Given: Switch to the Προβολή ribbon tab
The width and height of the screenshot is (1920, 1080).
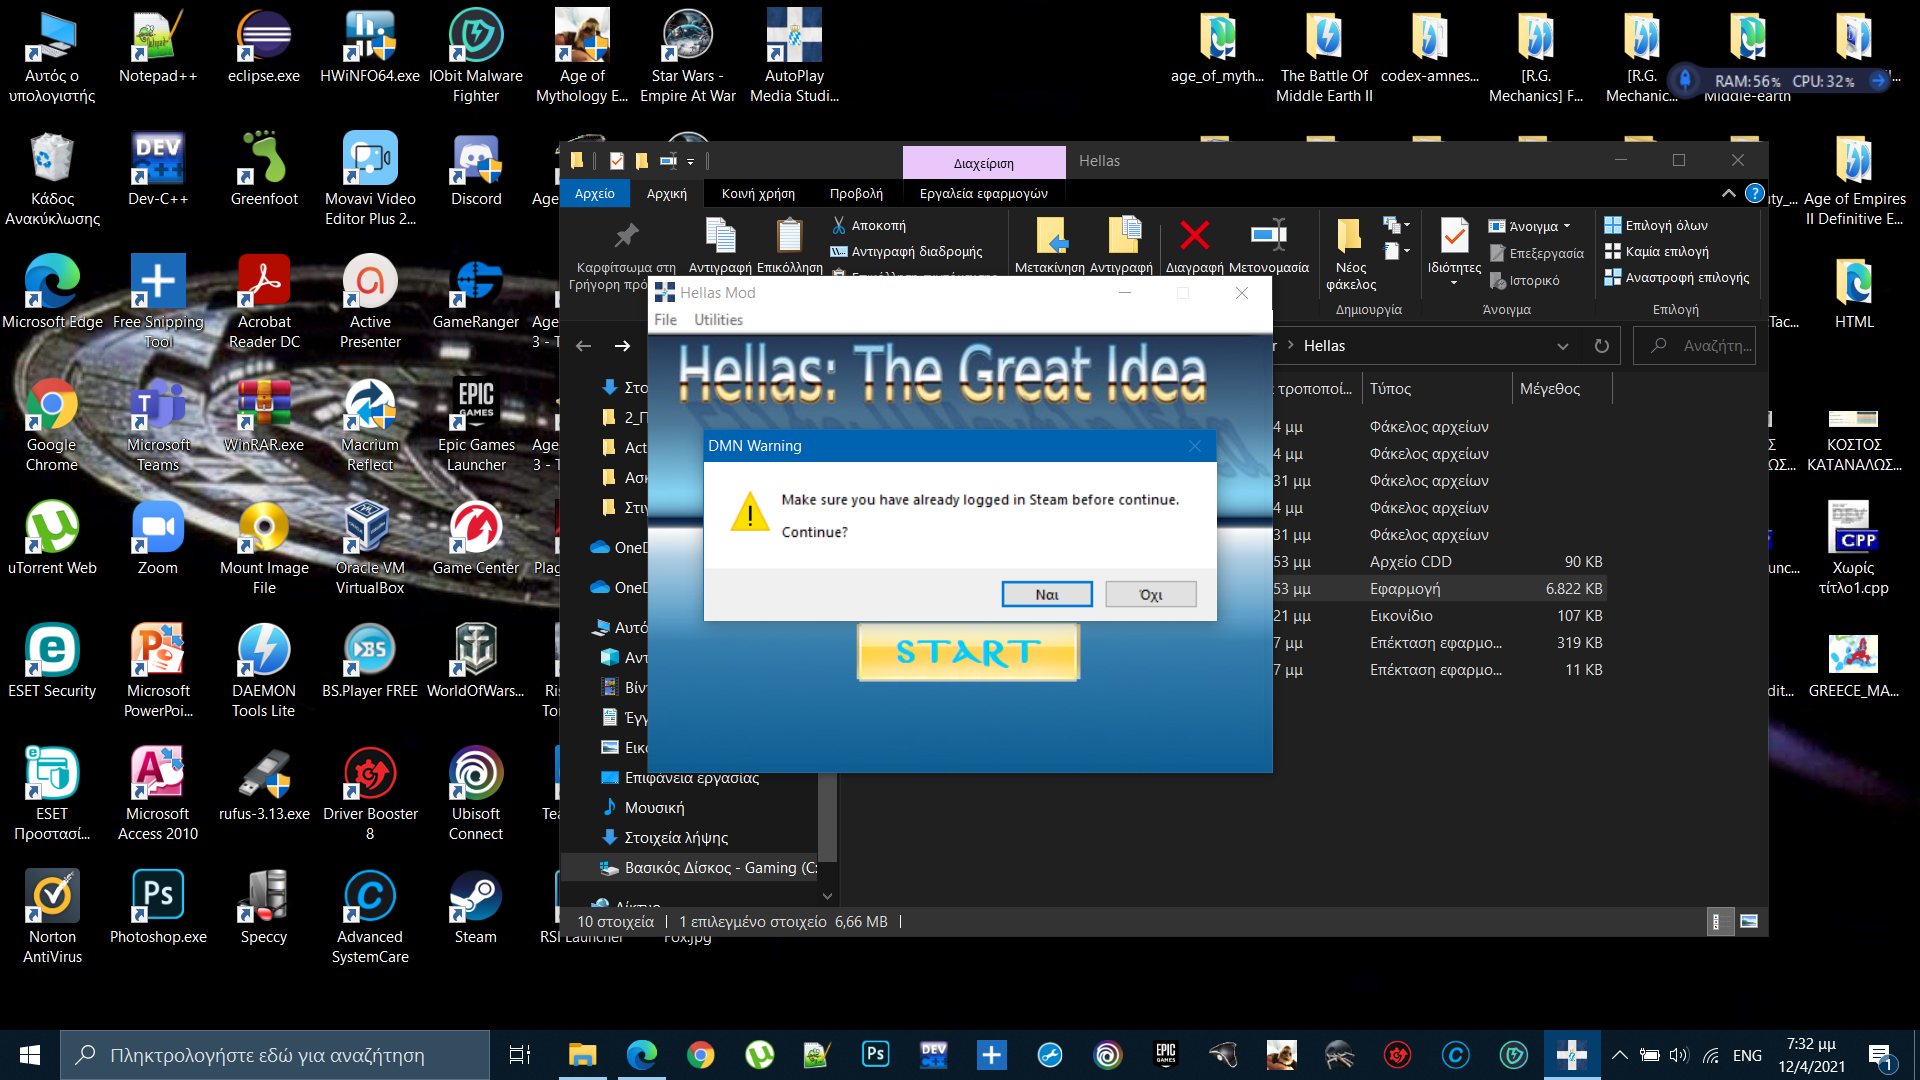Looking at the screenshot, I should 856,194.
